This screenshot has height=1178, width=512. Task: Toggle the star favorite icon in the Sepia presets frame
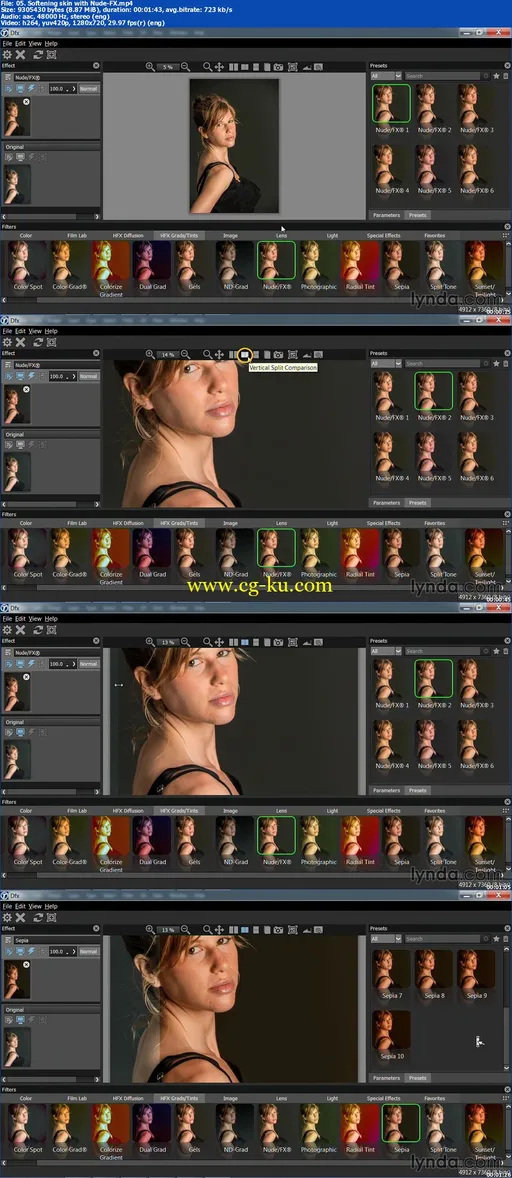coord(496,938)
